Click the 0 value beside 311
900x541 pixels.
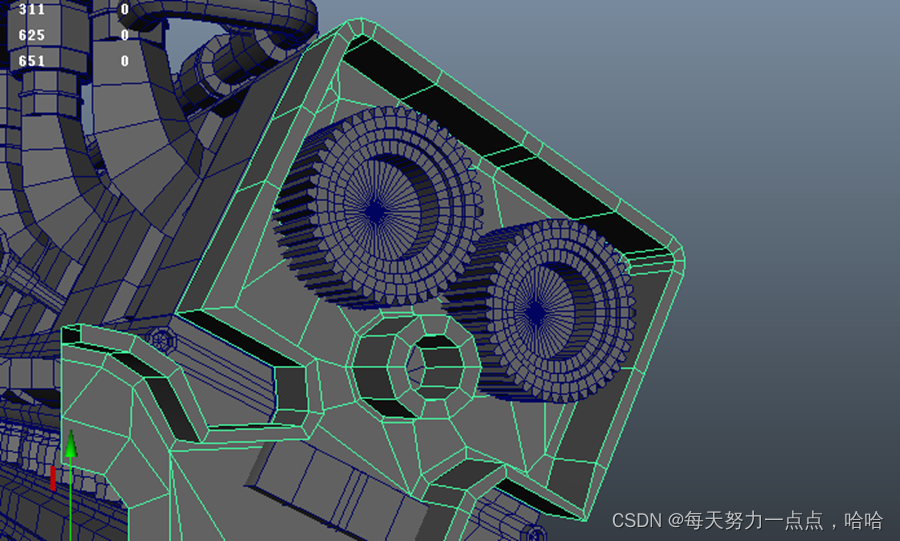click(x=125, y=9)
